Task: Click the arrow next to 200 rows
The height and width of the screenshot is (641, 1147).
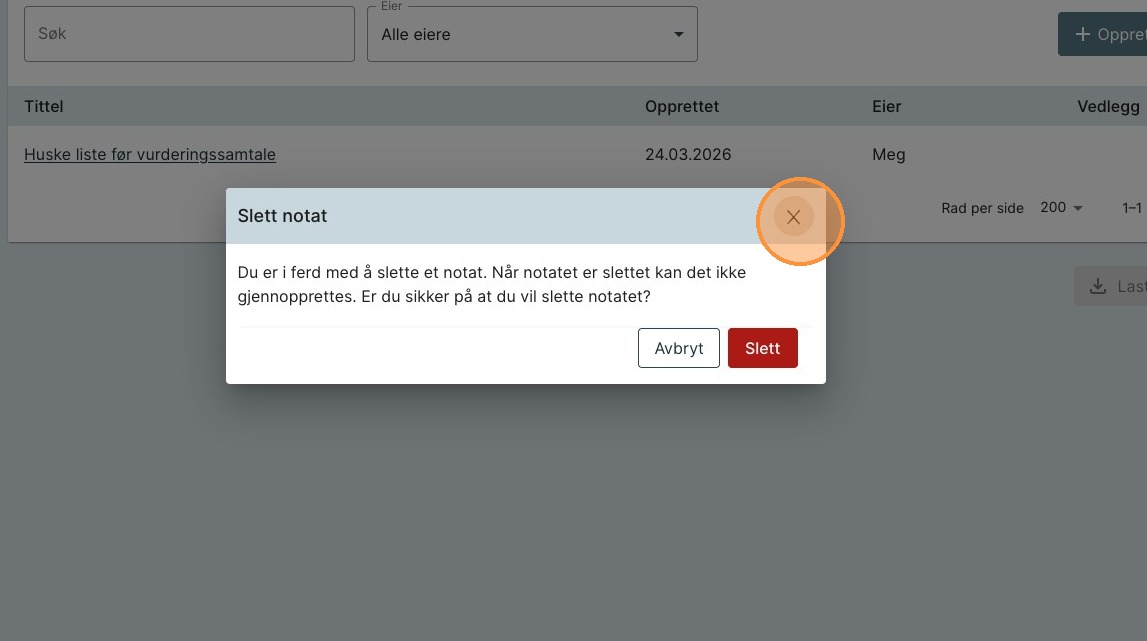Action: [1078, 208]
